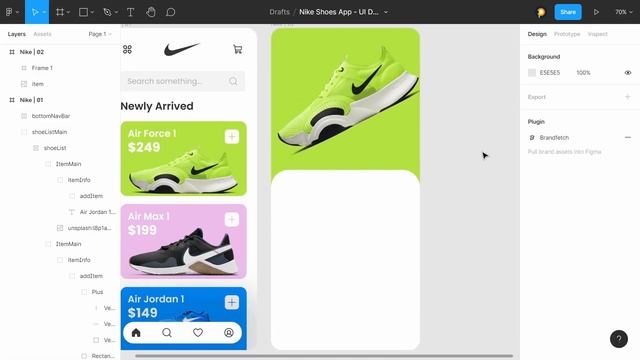The width and height of the screenshot is (640, 360).
Task: Select the Hand tool
Action: click(151, 12)
